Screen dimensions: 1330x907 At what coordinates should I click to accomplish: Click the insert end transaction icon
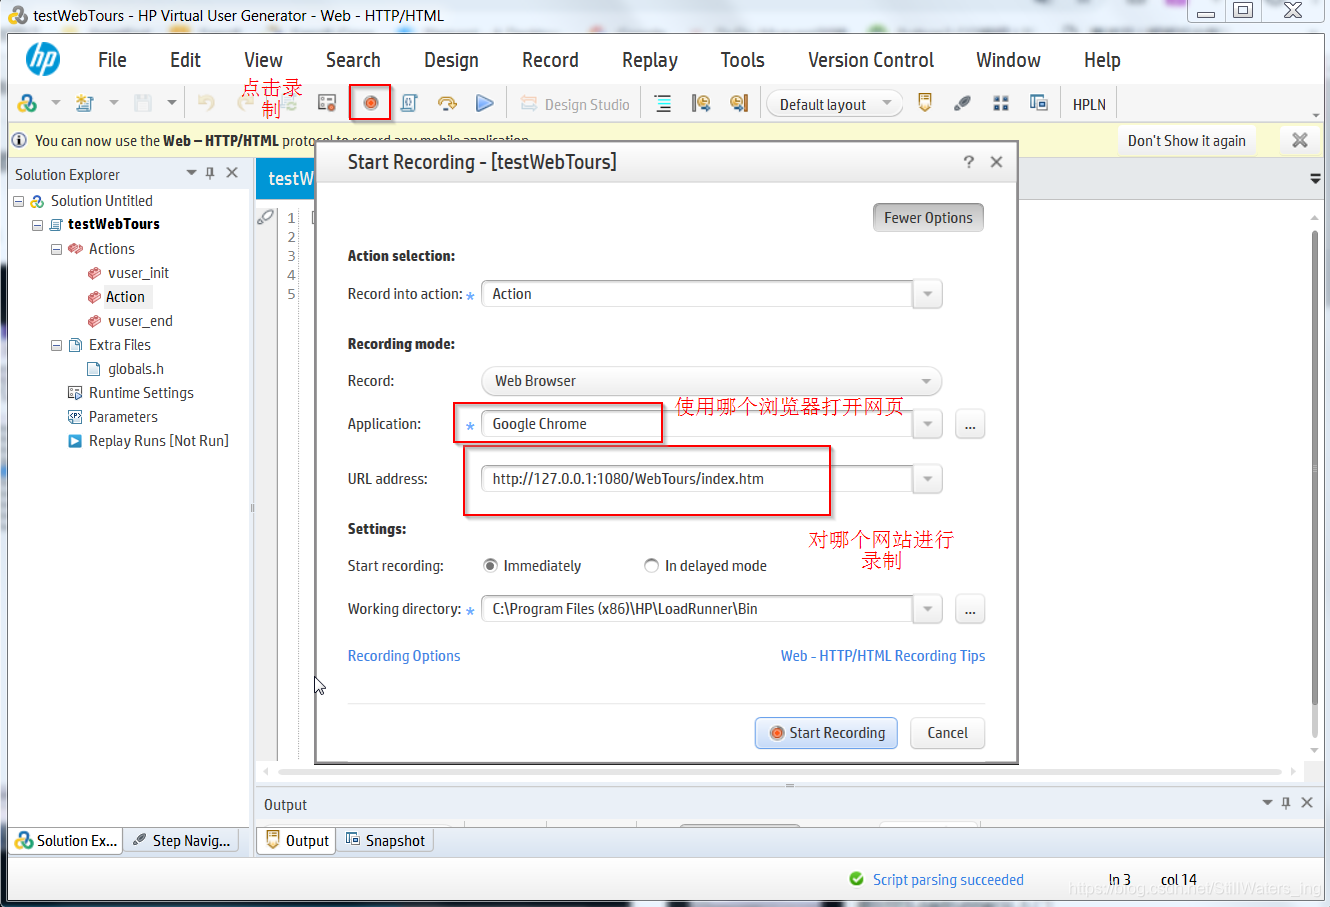739,103
